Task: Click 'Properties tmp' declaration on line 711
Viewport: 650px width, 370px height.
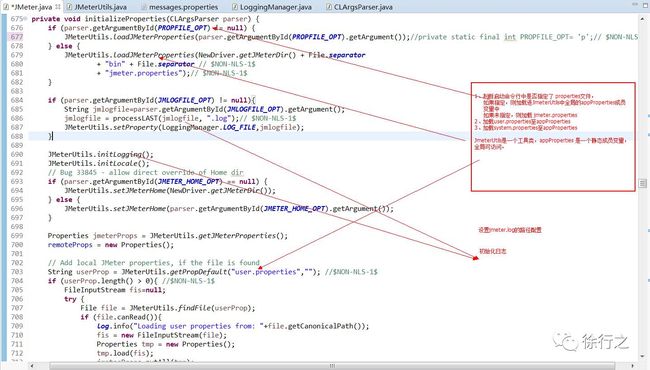Action: point(125,344)
